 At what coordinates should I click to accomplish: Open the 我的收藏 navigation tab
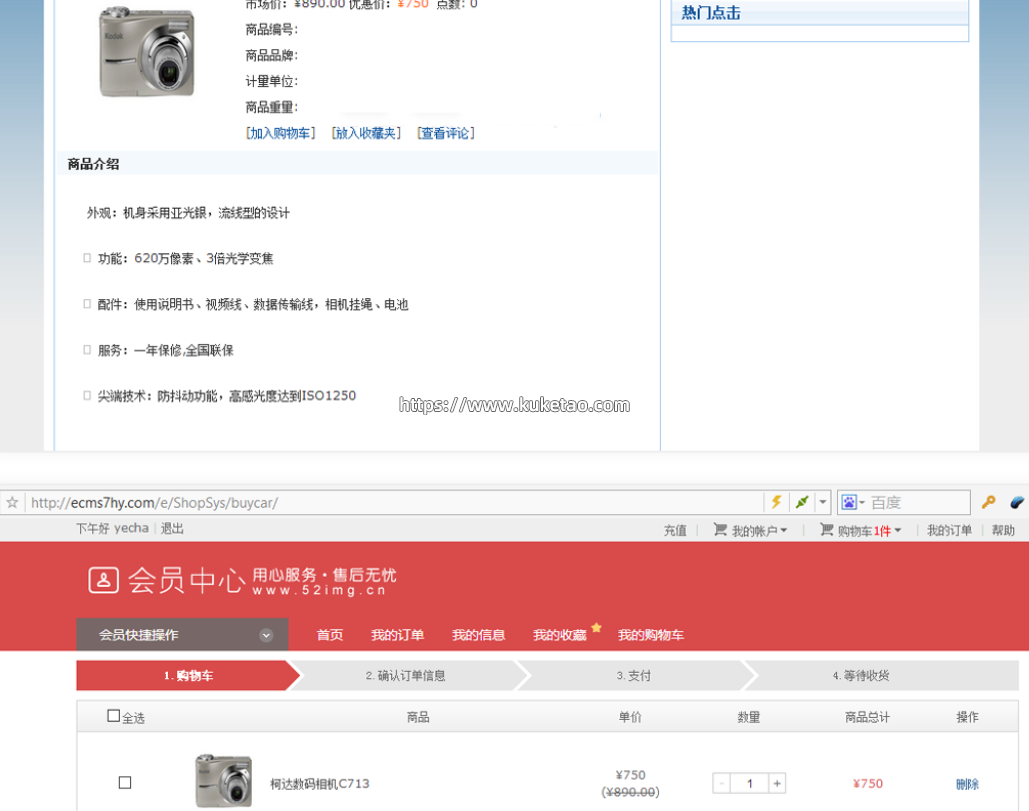click(560, 634)
